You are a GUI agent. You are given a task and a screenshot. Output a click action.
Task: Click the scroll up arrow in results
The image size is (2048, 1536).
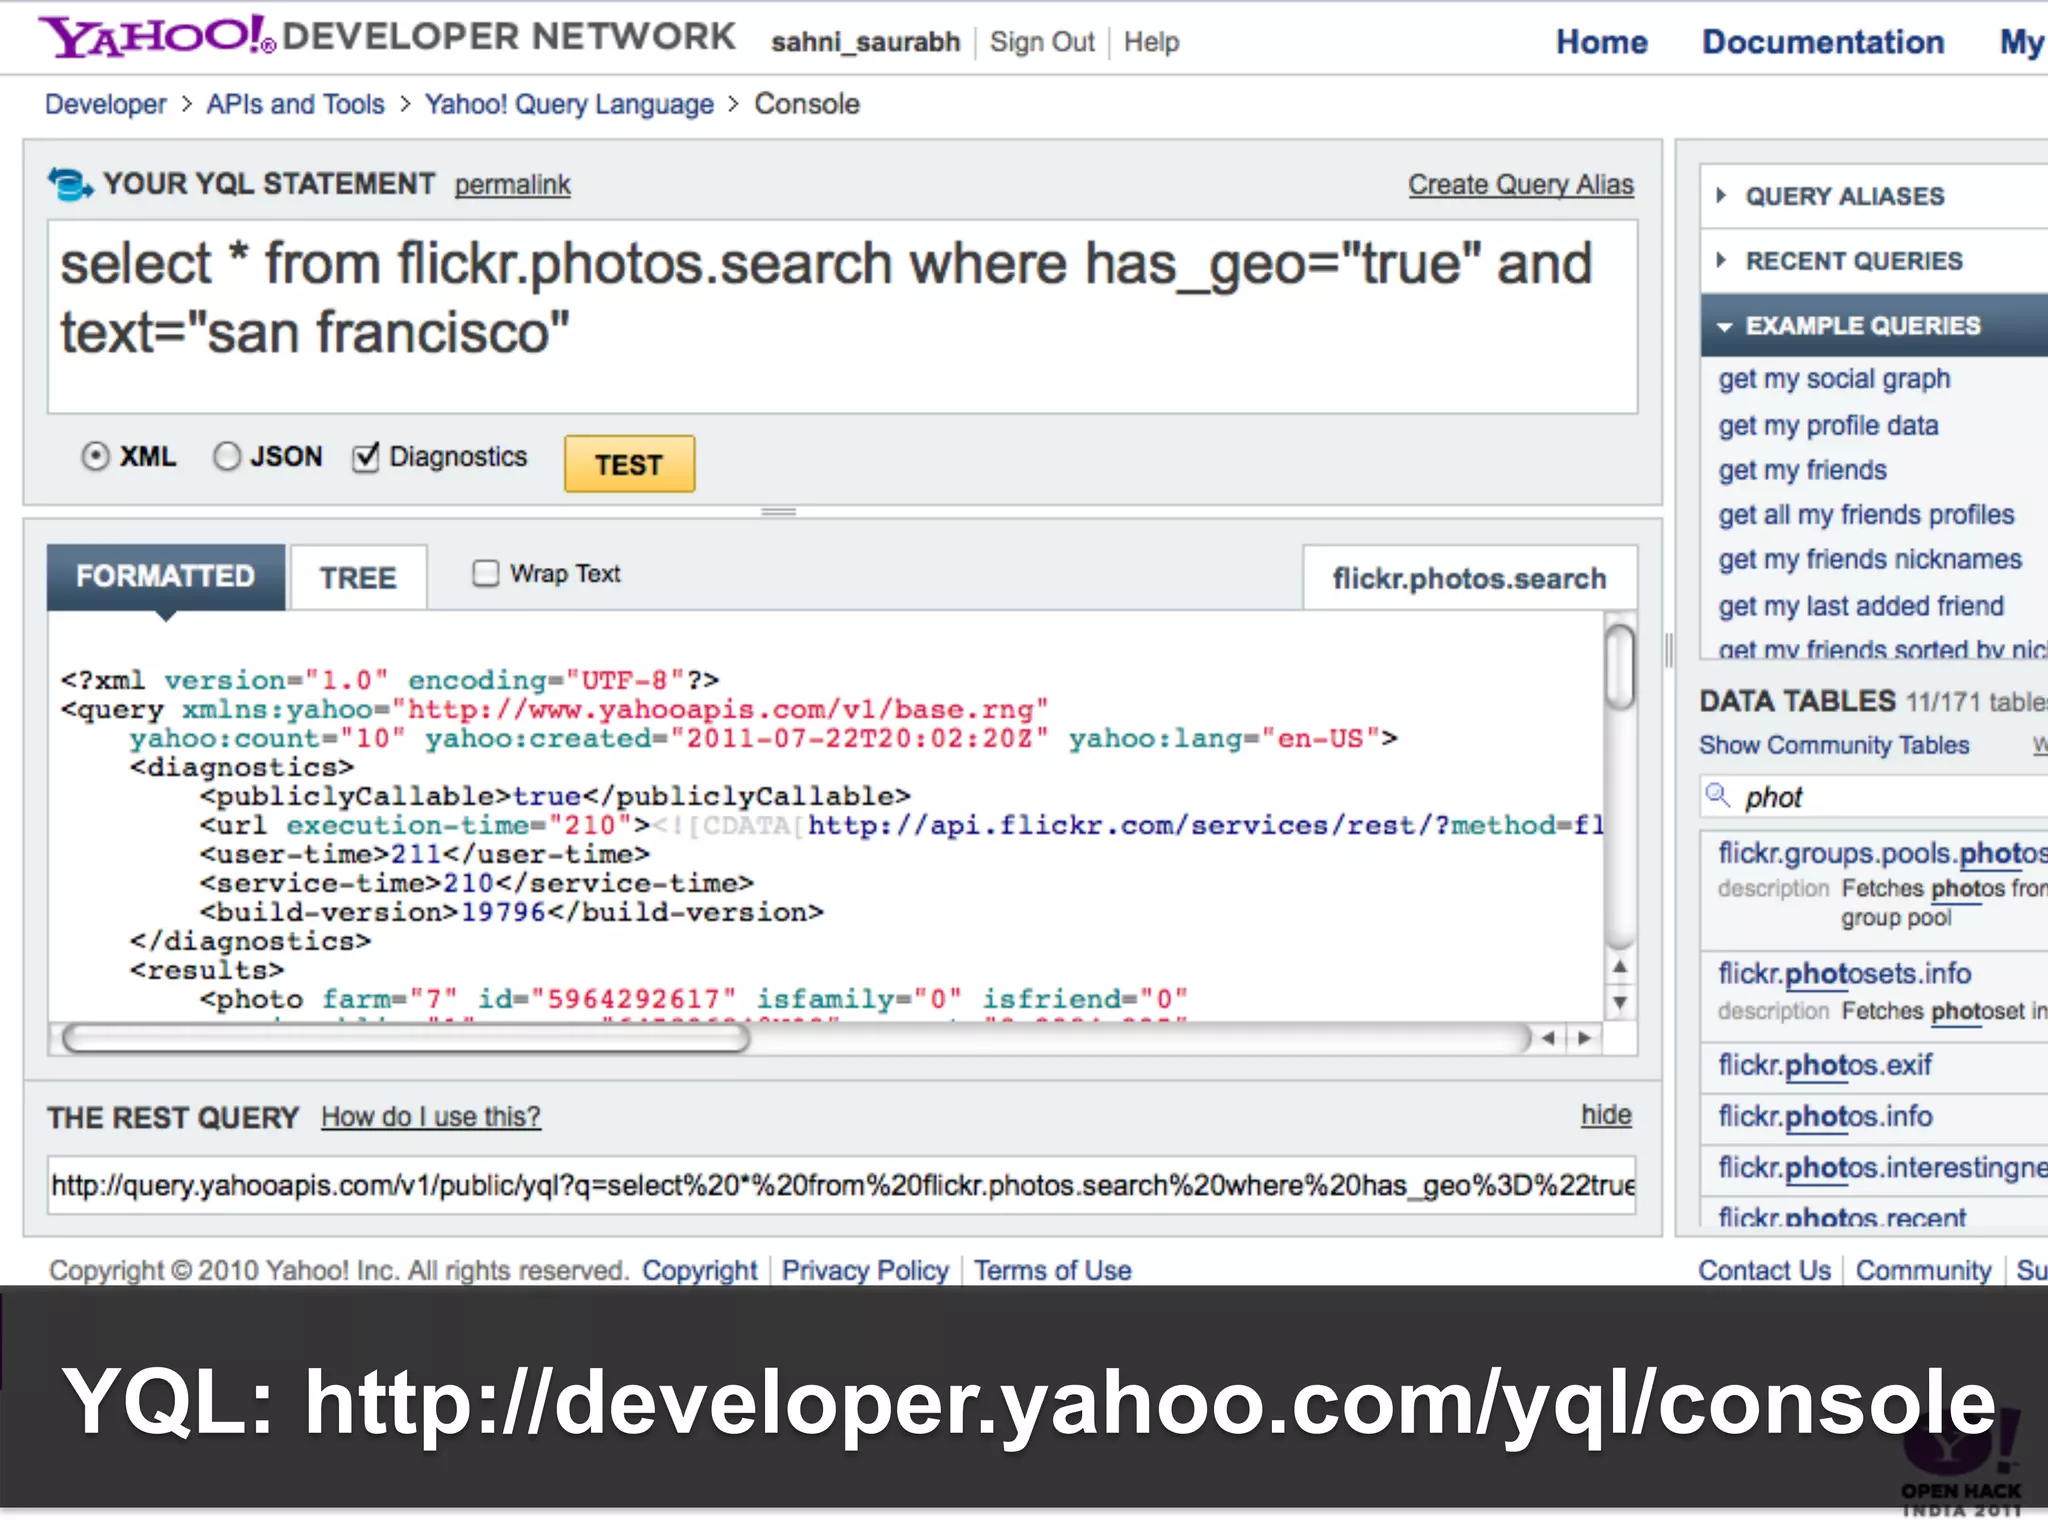1620,967
